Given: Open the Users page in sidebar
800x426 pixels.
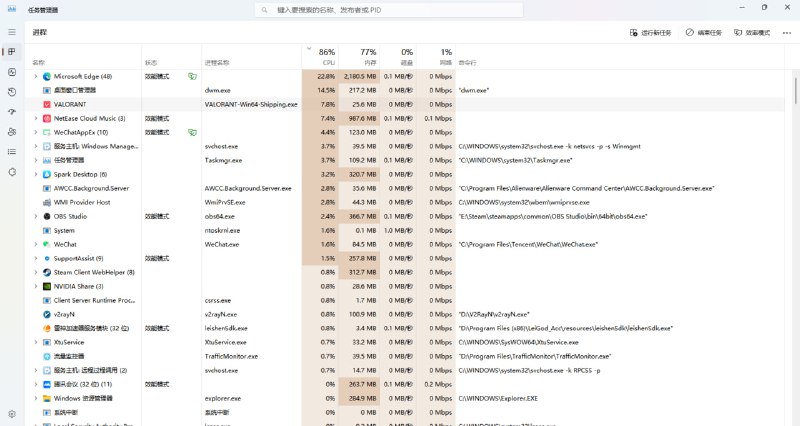Looking at the screenshot, I should click(x=12, y=132).
